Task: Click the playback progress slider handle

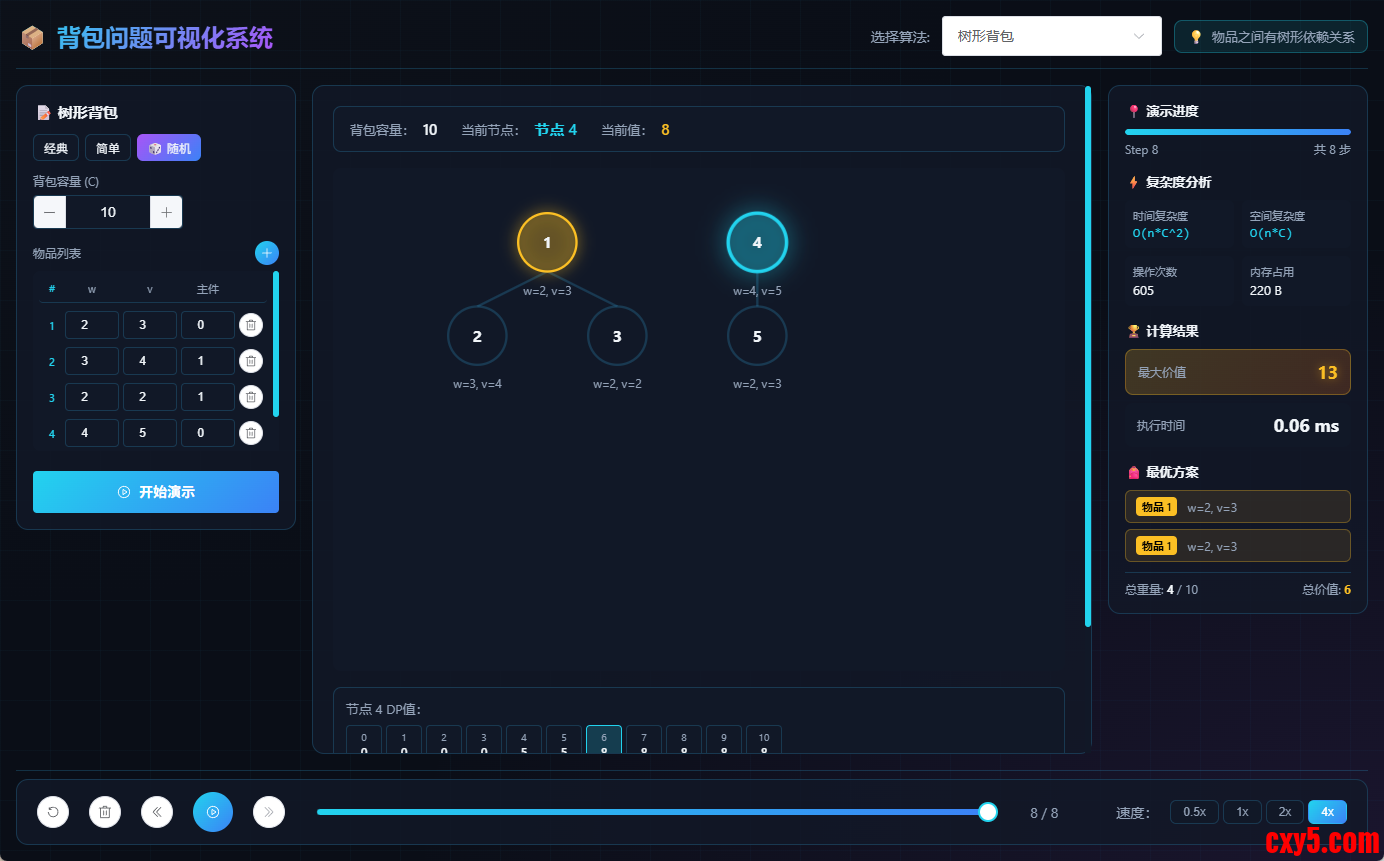Action: tap(988, 812)
